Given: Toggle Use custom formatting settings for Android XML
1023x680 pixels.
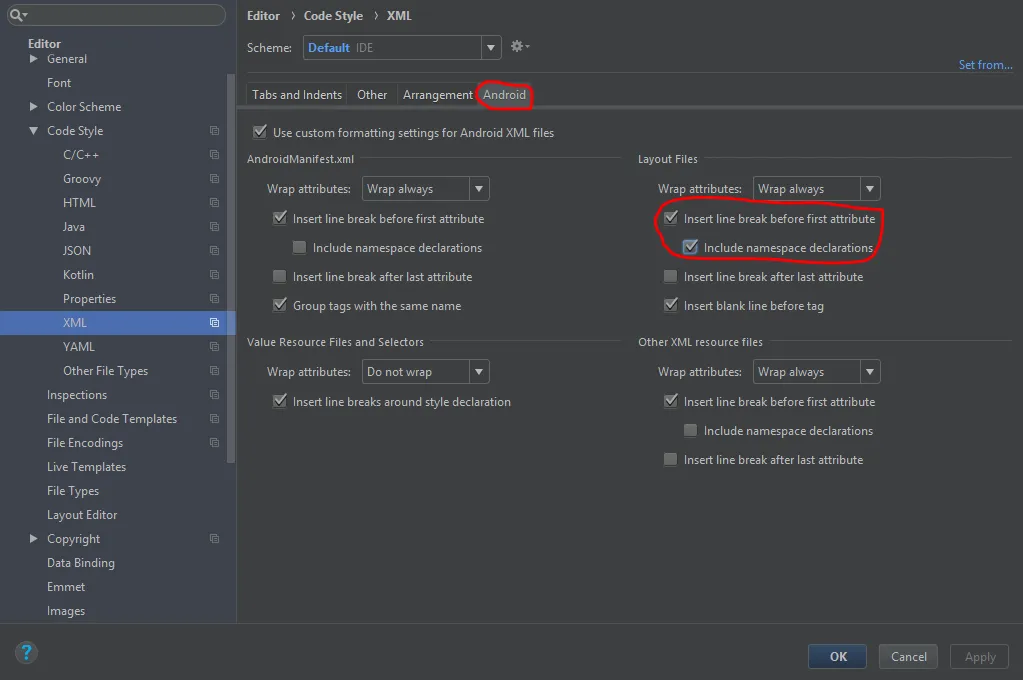Looking at the screenshot, I should [x=260, y=132].
